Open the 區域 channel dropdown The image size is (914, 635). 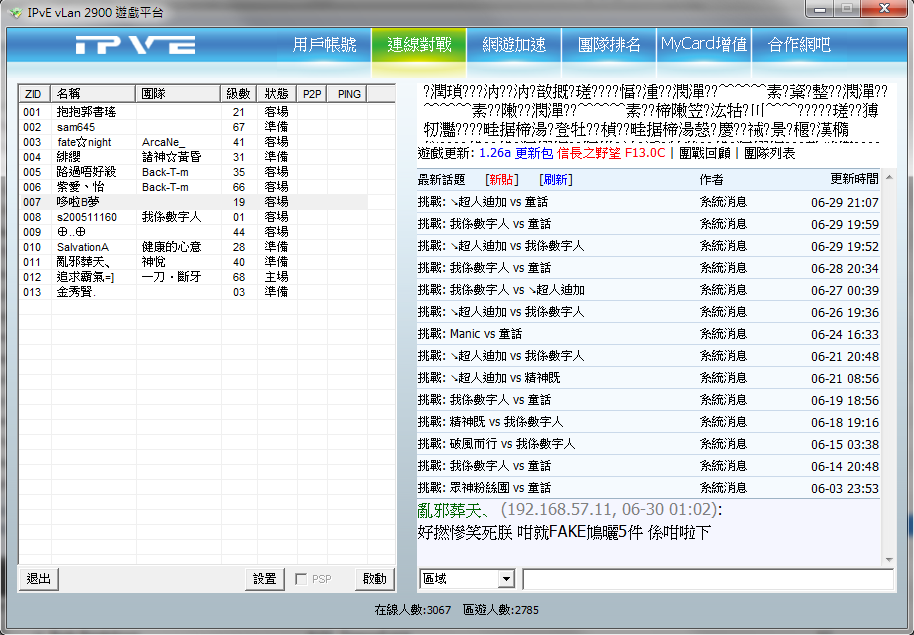(x=505, y=579)
